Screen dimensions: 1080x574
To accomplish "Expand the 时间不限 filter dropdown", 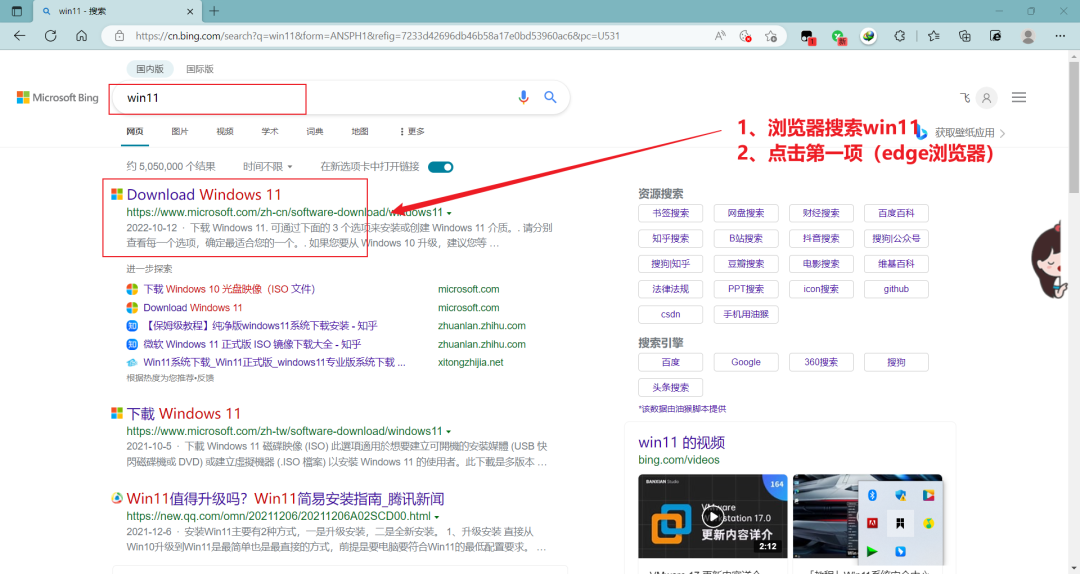I will [x=268, y=167].
